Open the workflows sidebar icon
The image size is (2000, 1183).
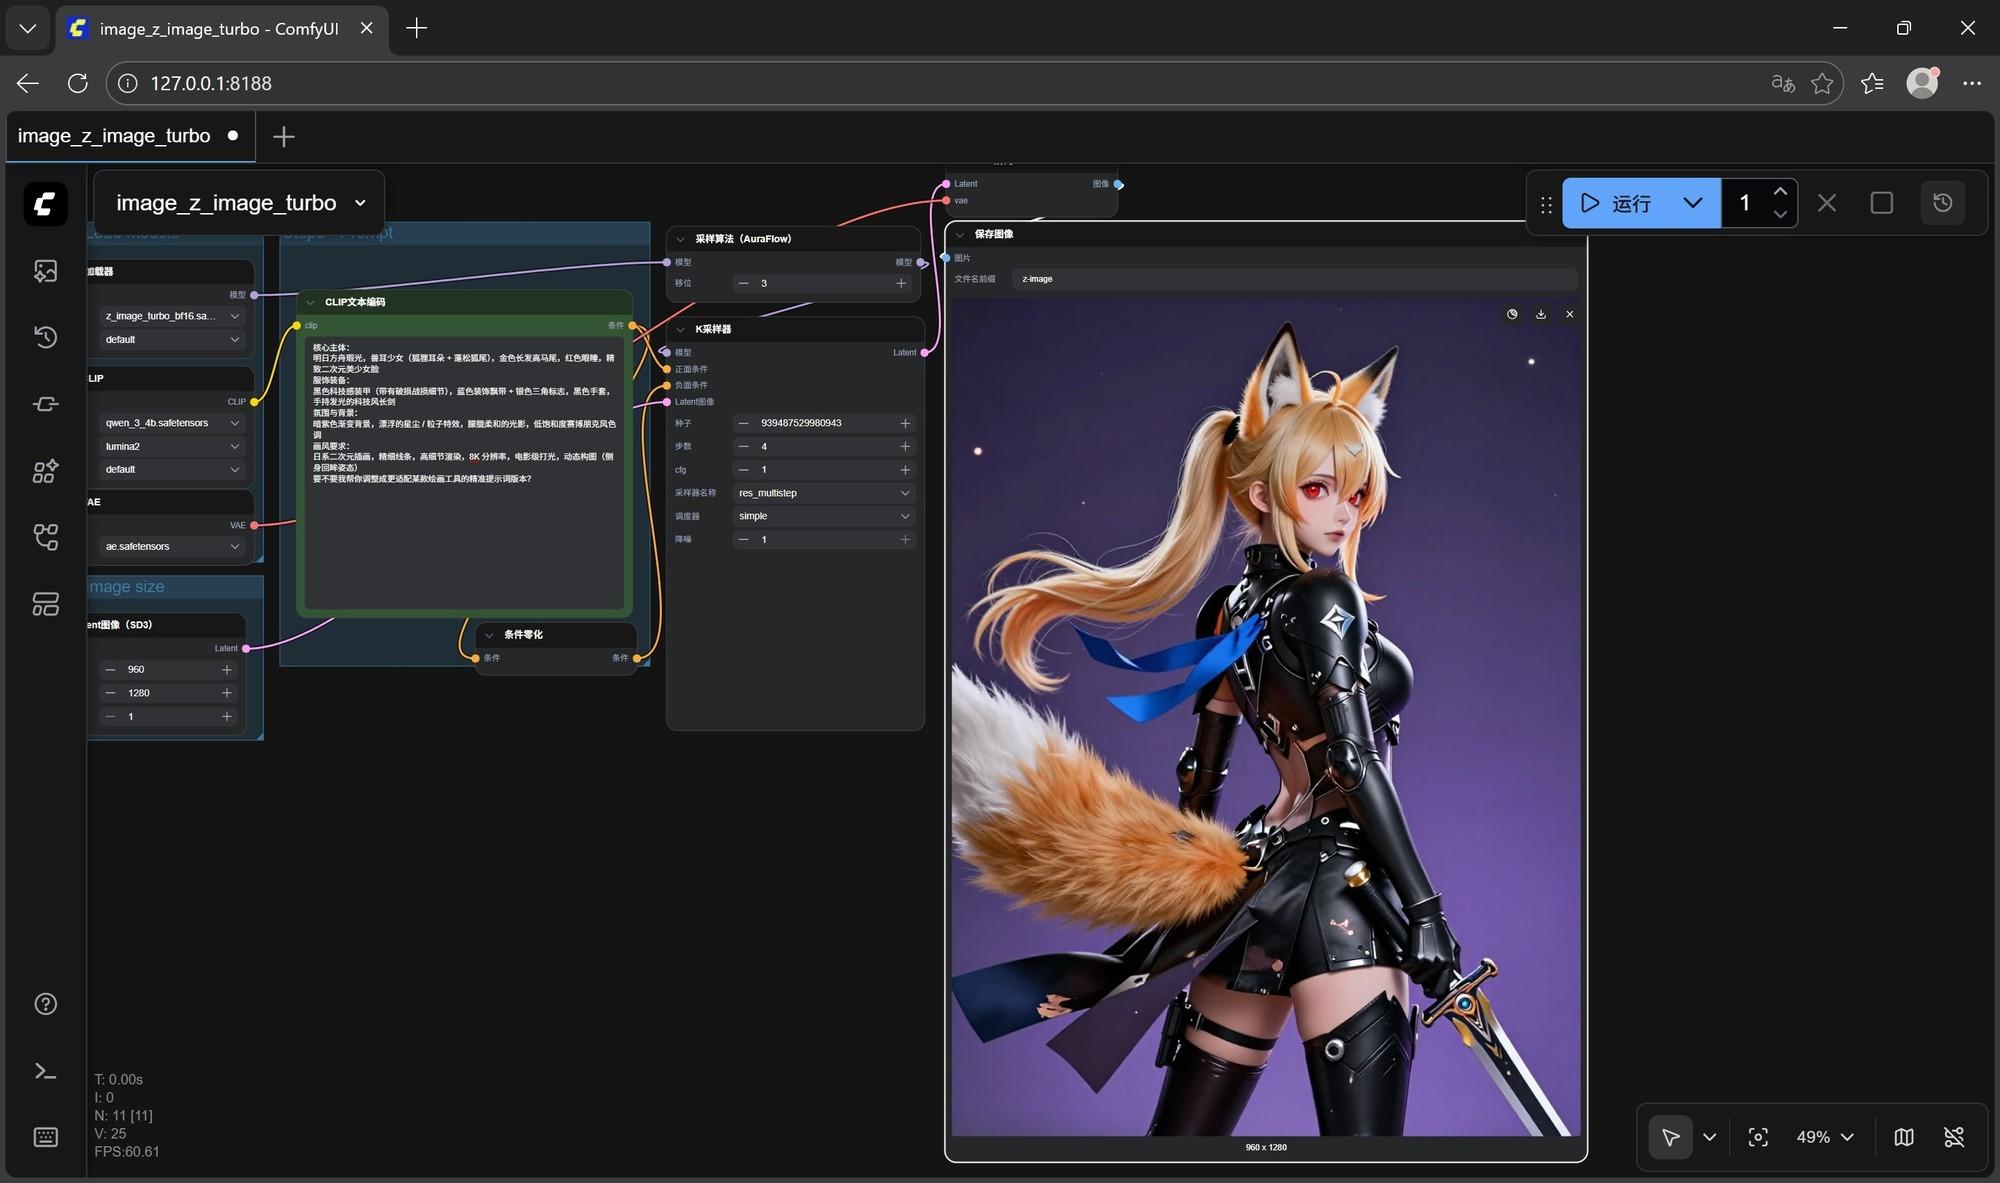(45, 537)
